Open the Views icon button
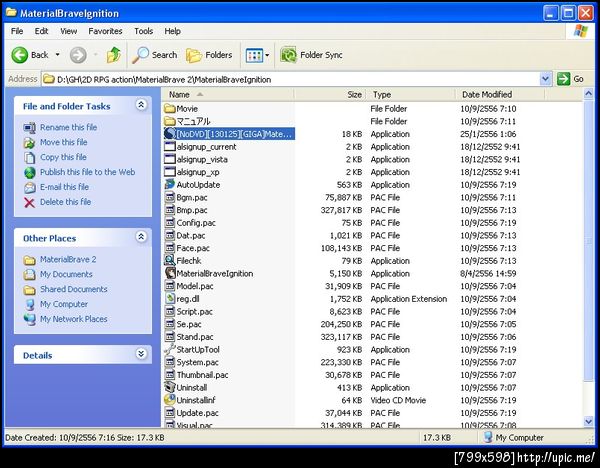600x468 pixels. click(x=254, y=55)
